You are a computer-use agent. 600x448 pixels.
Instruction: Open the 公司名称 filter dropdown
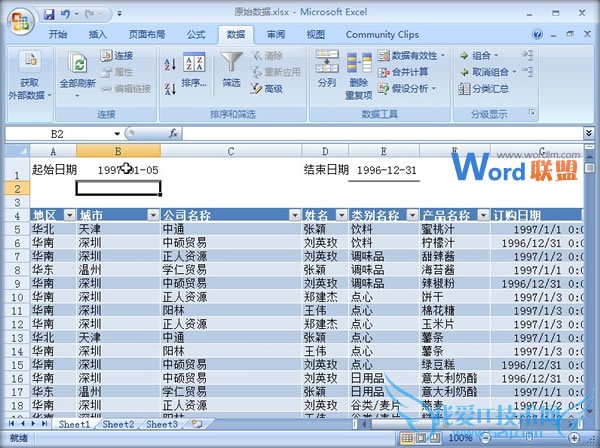pyautogui.click(x=295, y=215)
